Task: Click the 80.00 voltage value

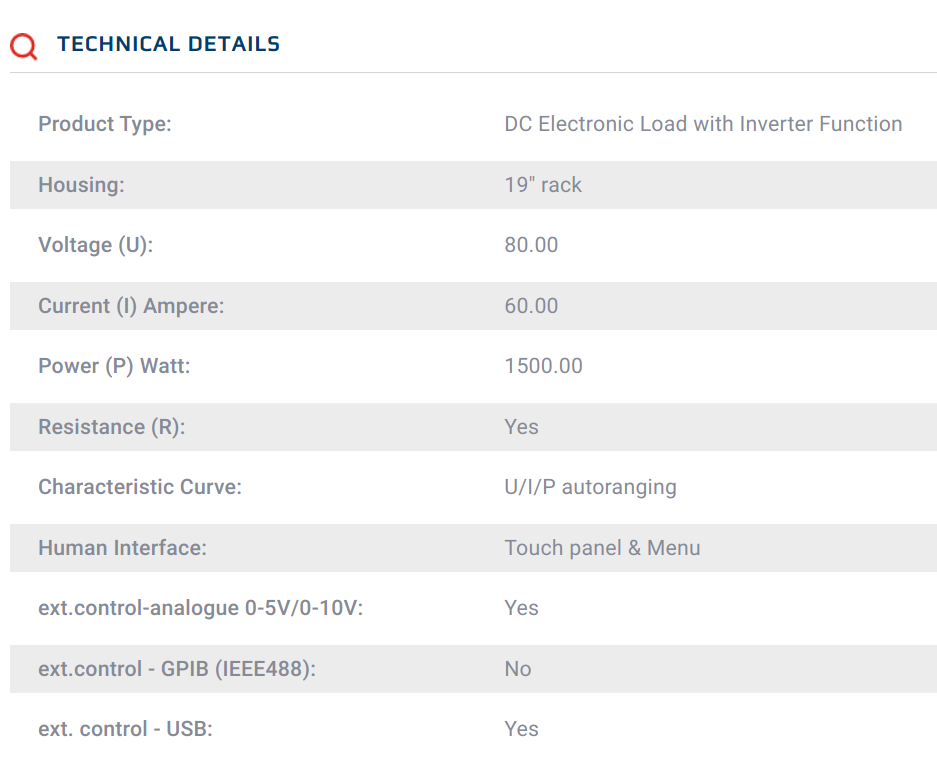Action: pyautogui.click(x=531, y=245)
